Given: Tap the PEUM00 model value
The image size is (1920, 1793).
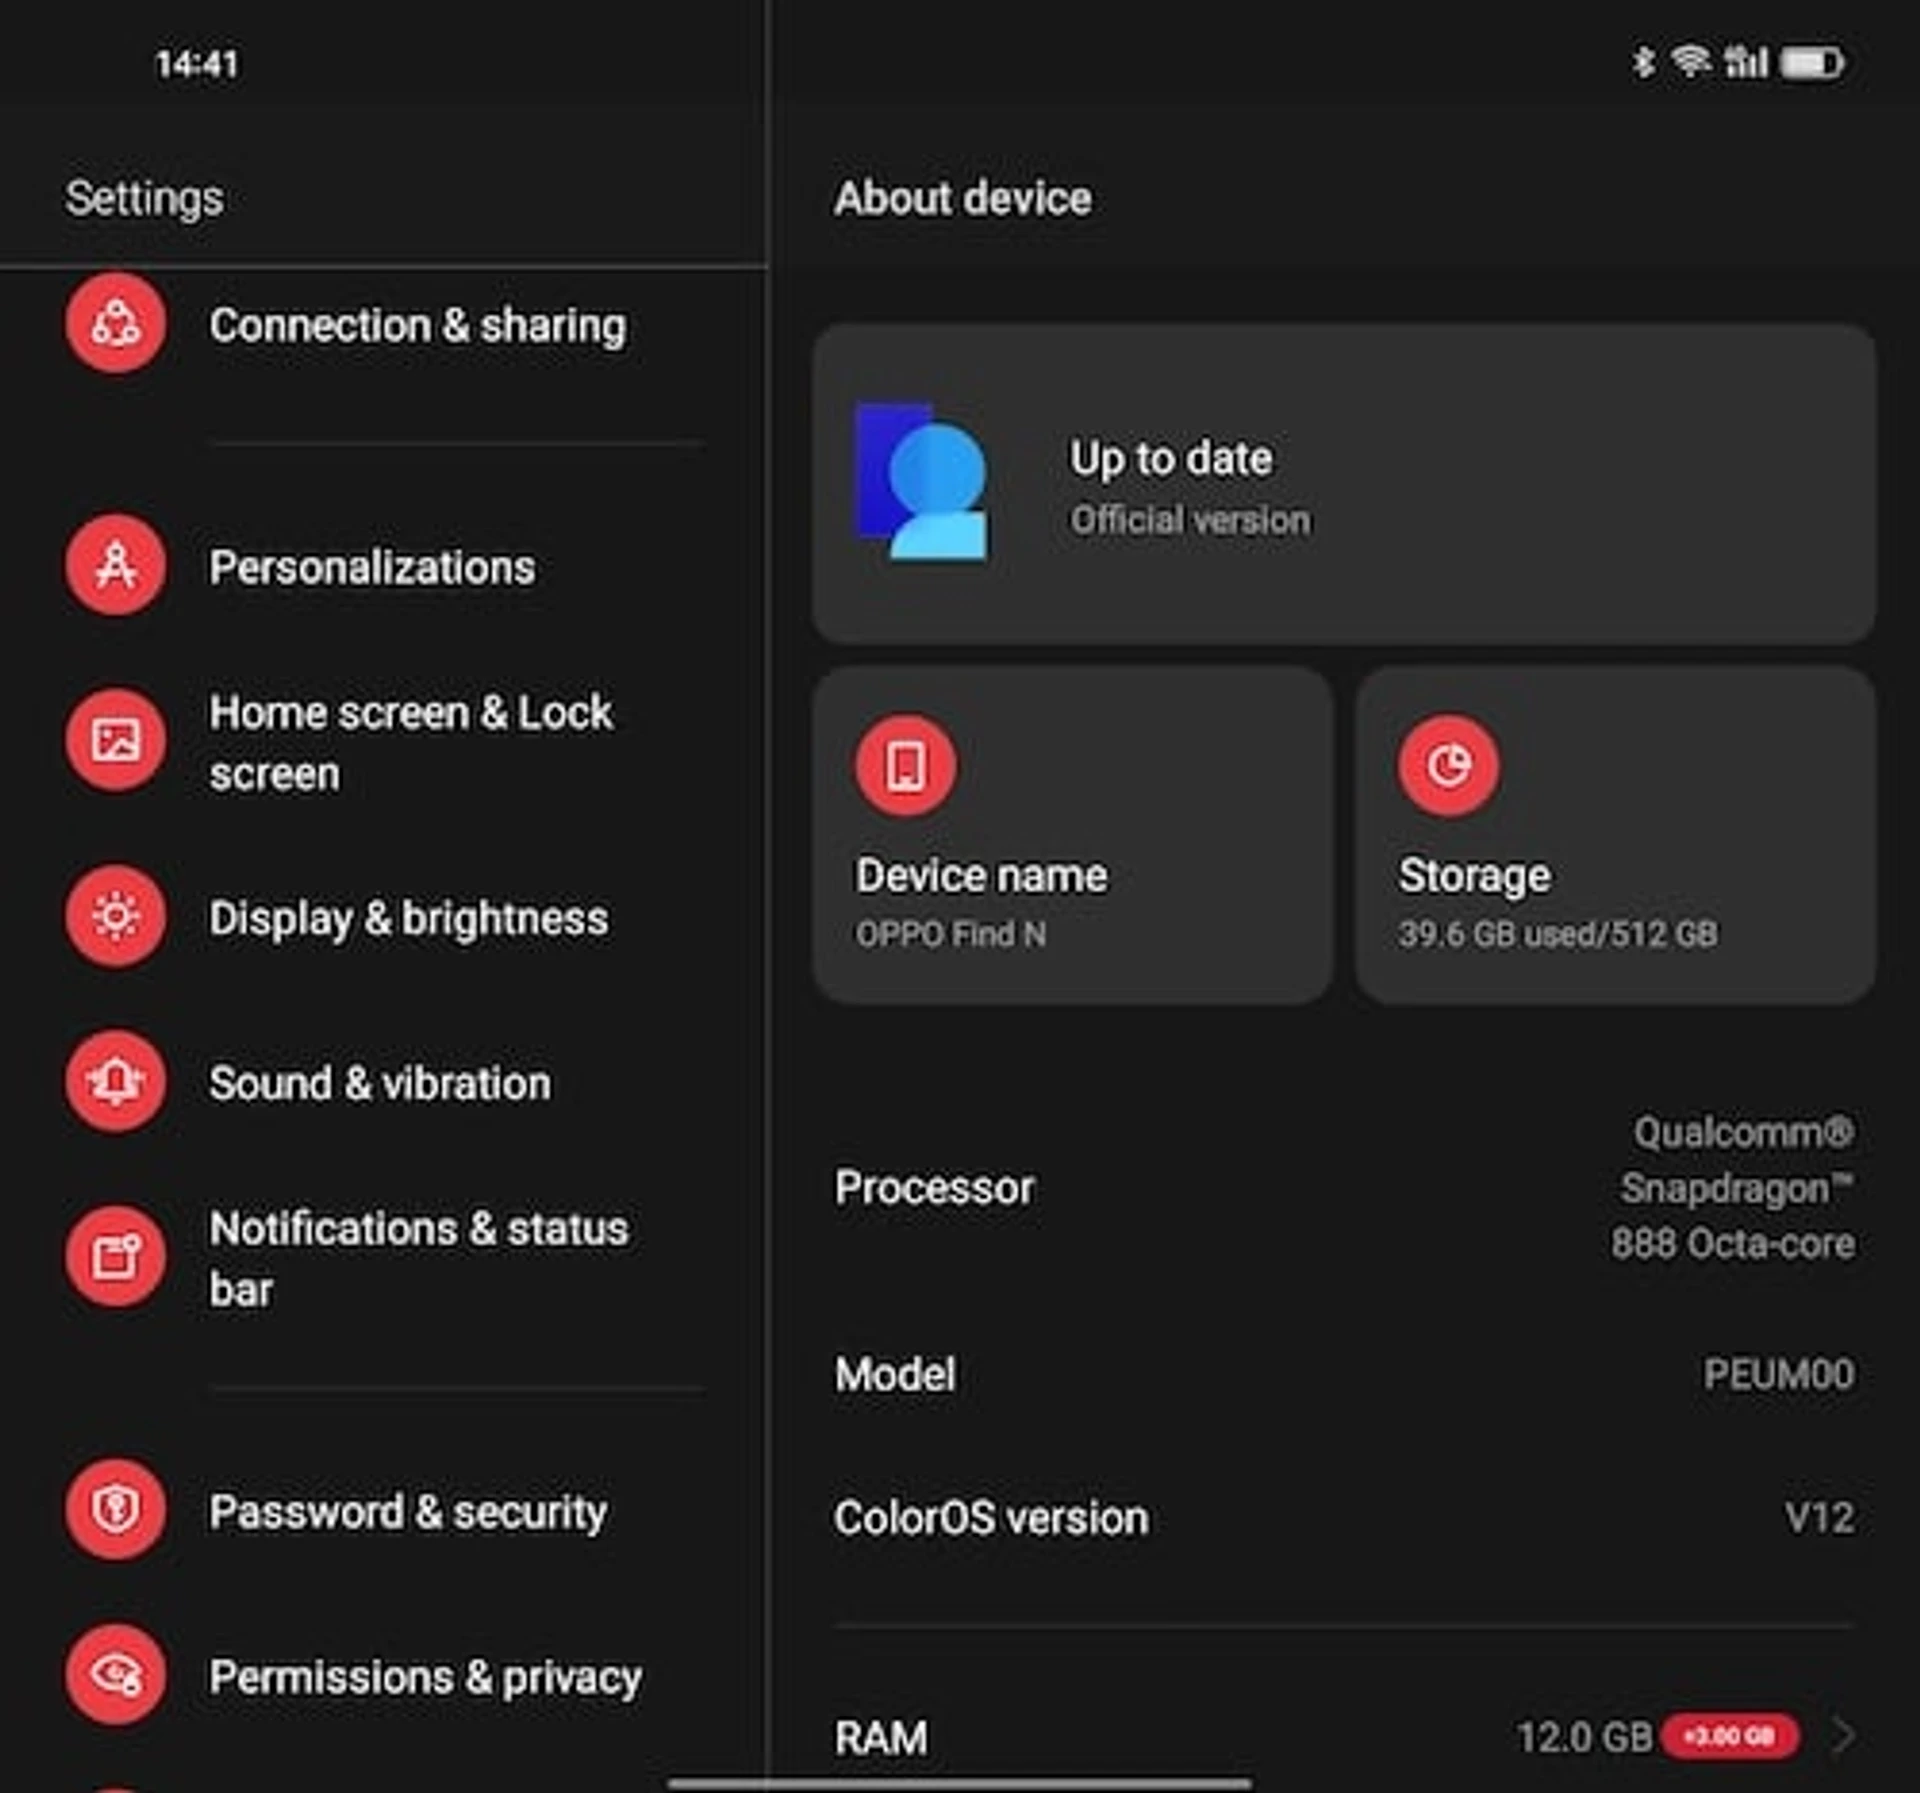Looking at the screenshot, I should pyautogui.click(x=1779, y=1374).
